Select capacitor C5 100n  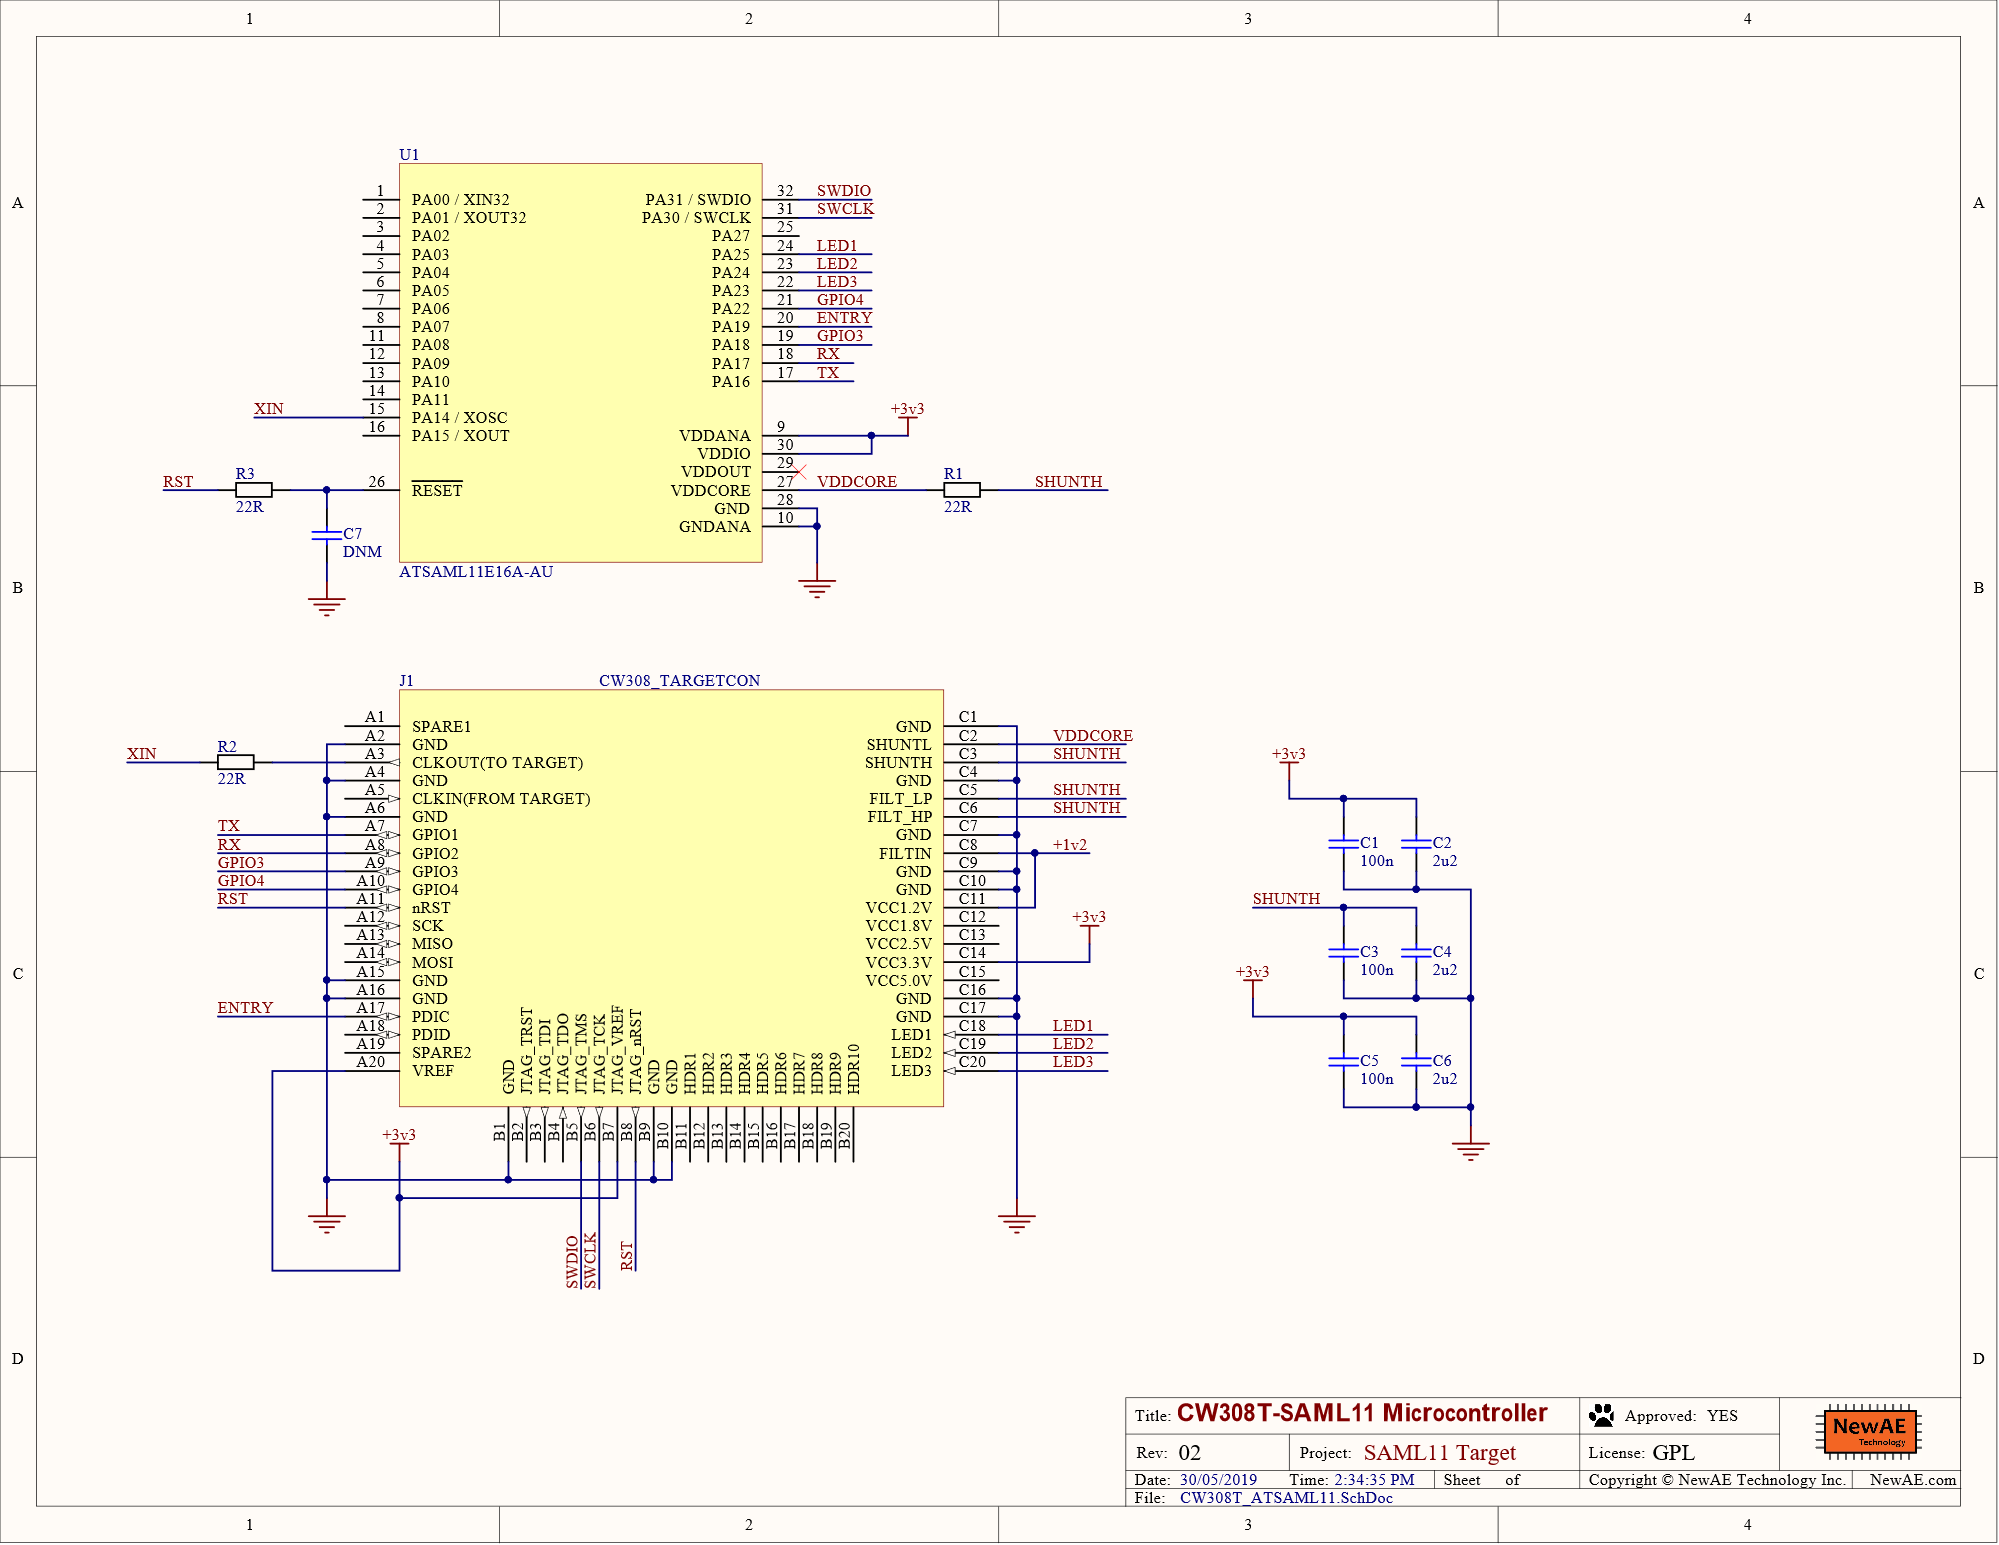coord(1343,1062)
